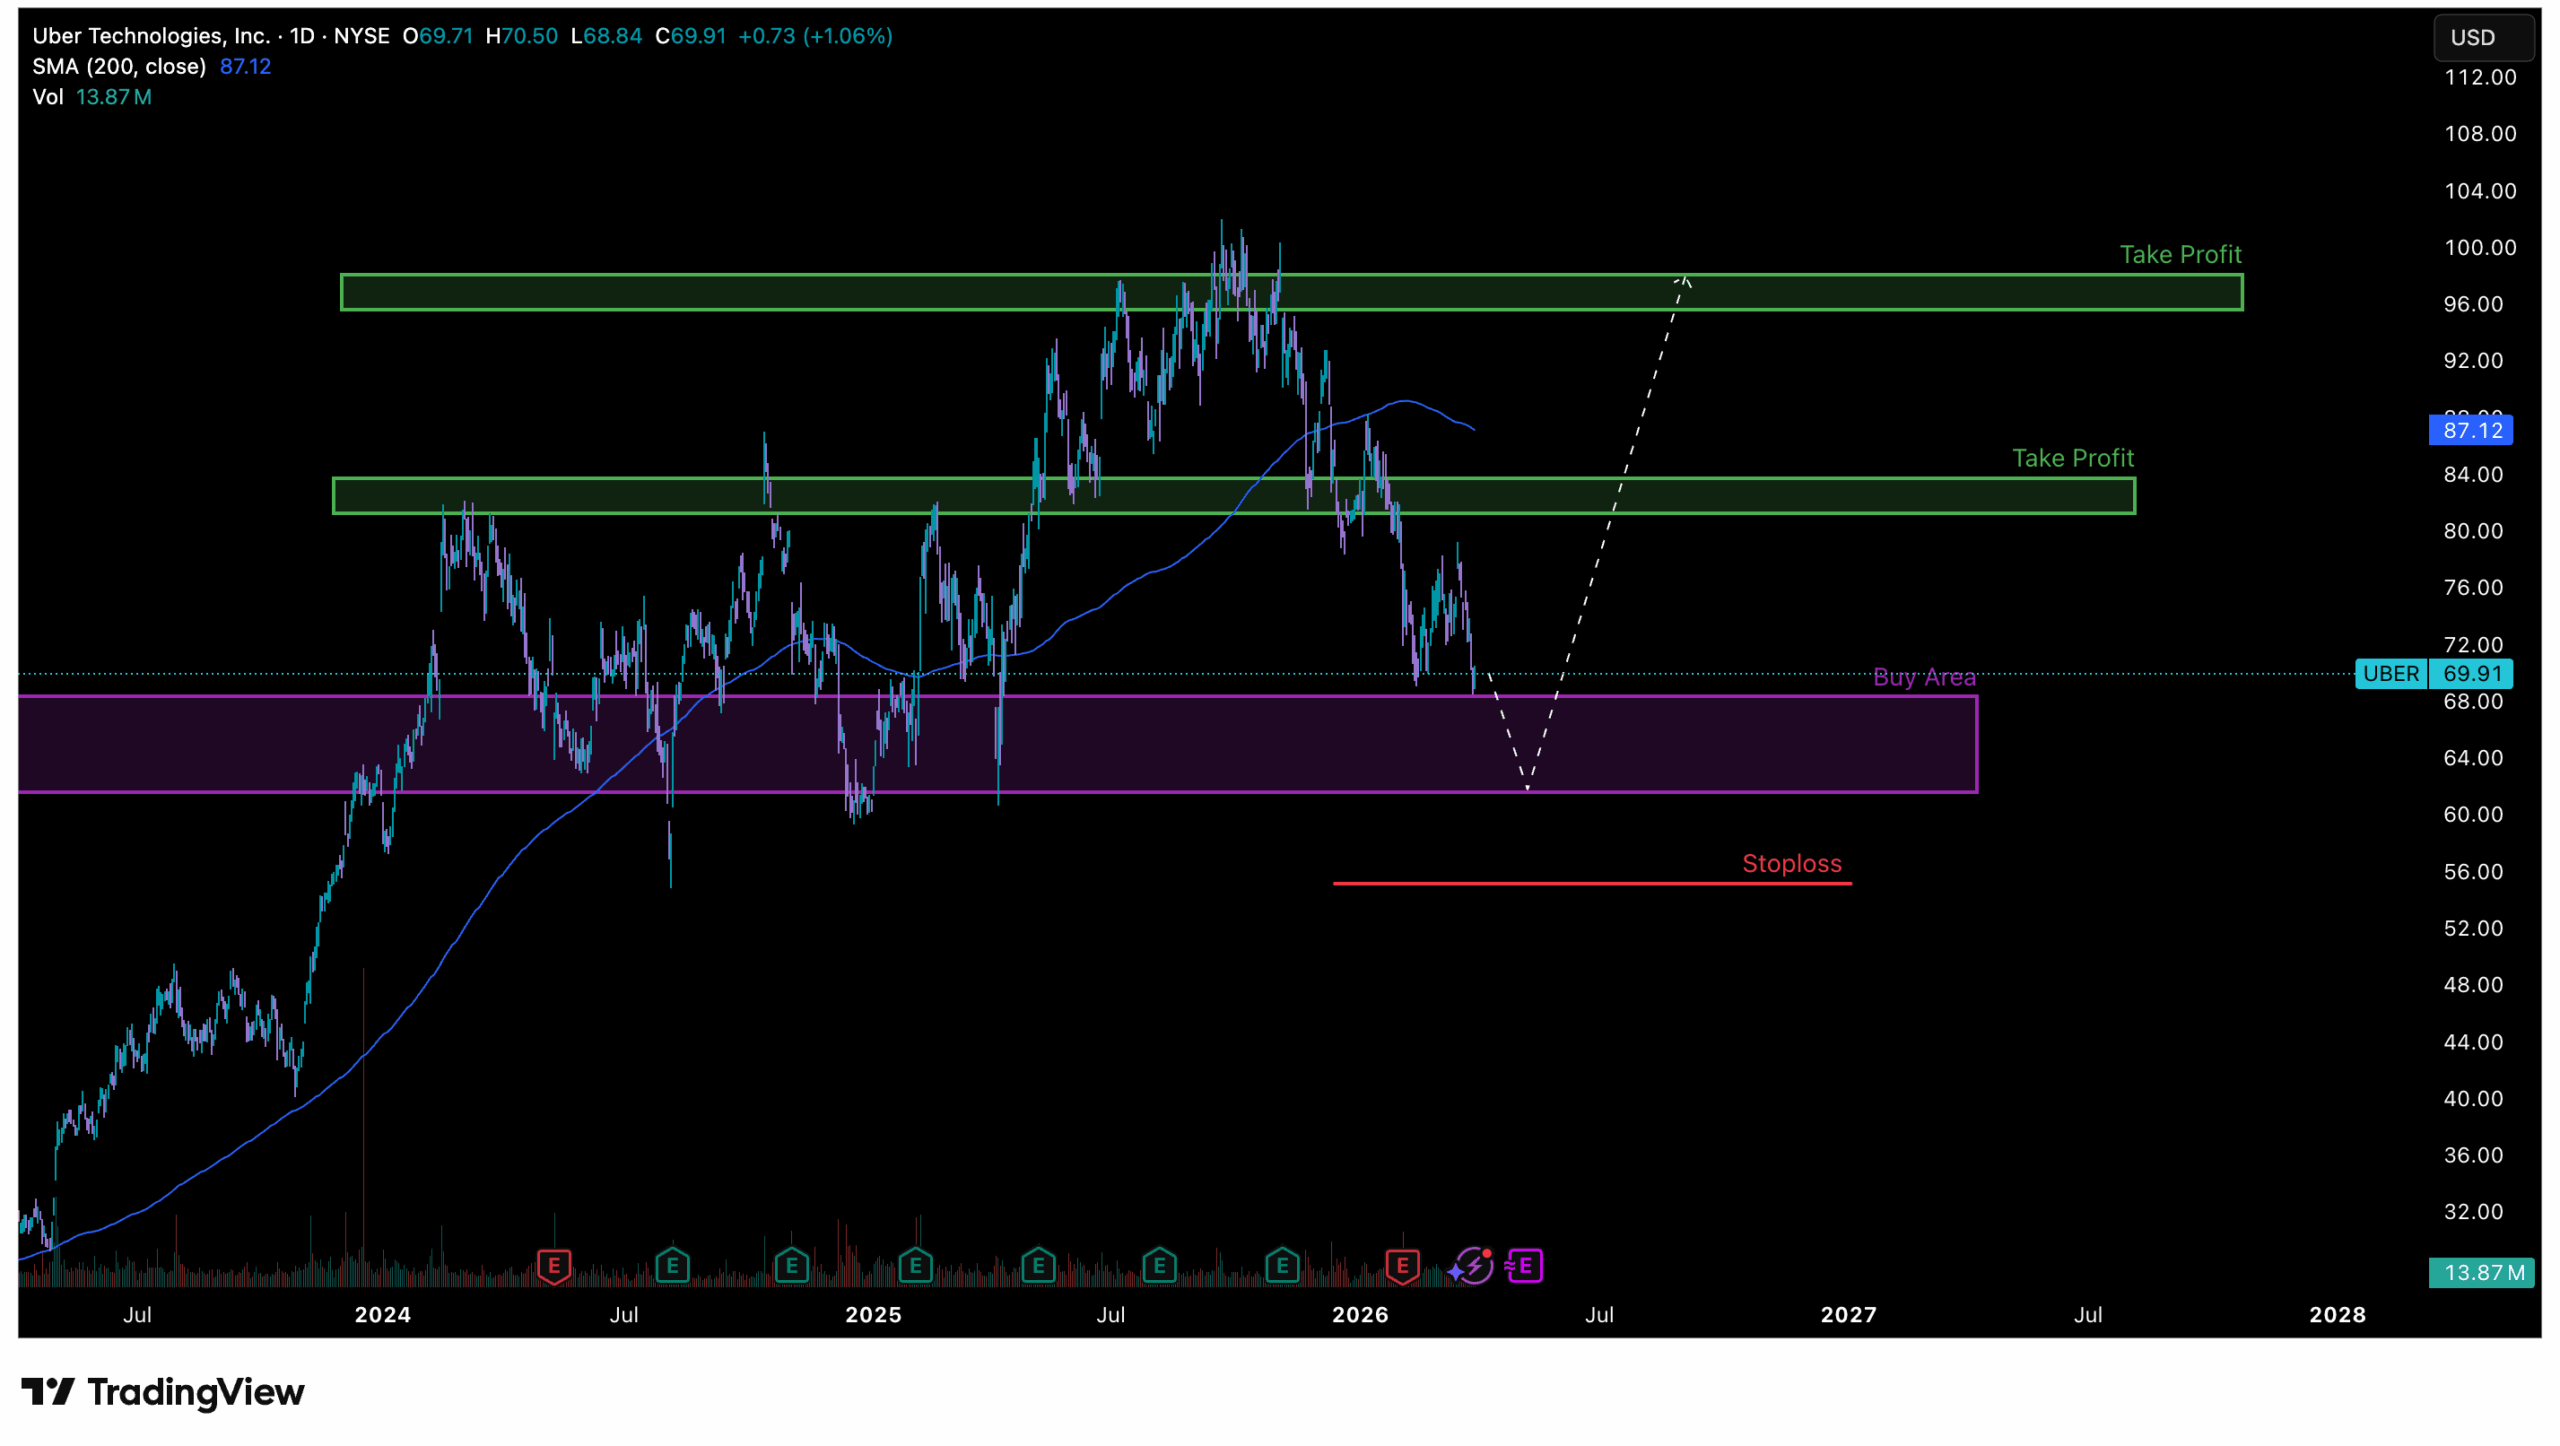Click the UBER 69.91 price label
Screen dimensions: 2560x1446
pyautogui.click(x=2434, y=674)
